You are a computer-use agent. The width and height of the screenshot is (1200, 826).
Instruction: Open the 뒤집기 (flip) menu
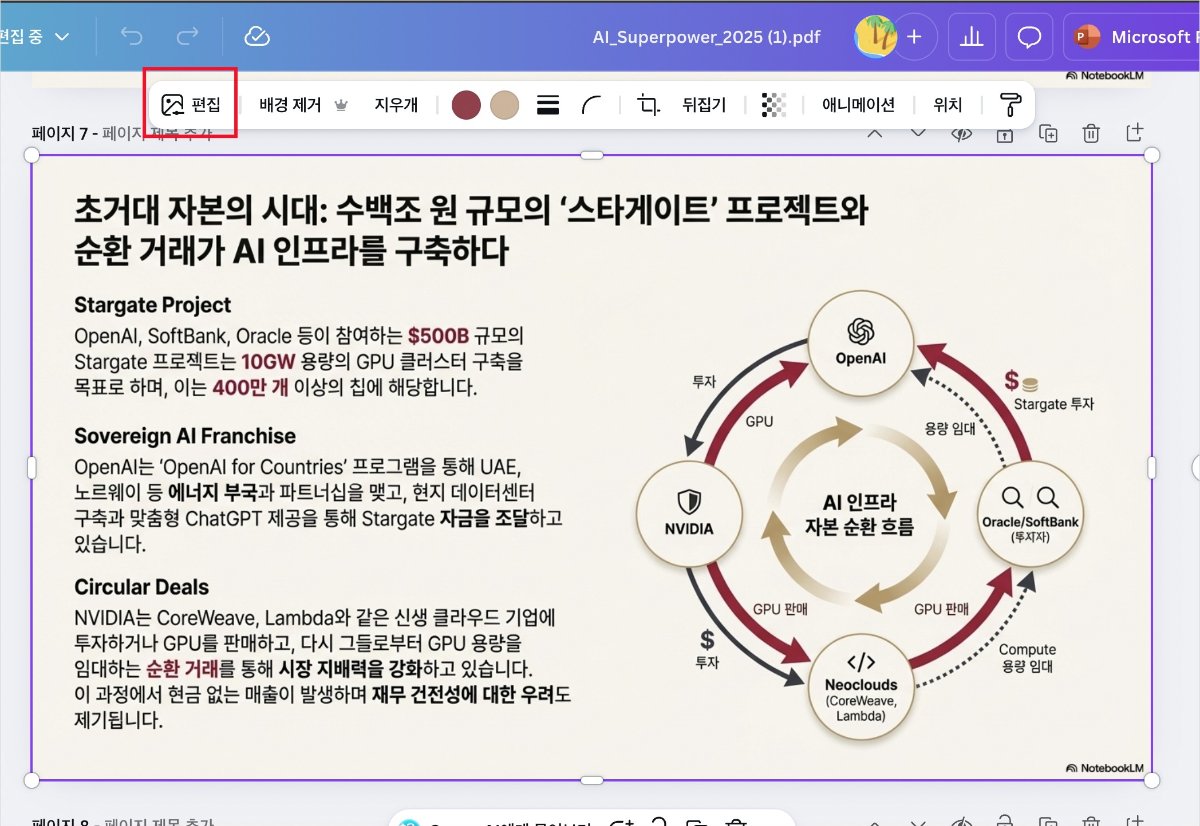coord(704,104)
